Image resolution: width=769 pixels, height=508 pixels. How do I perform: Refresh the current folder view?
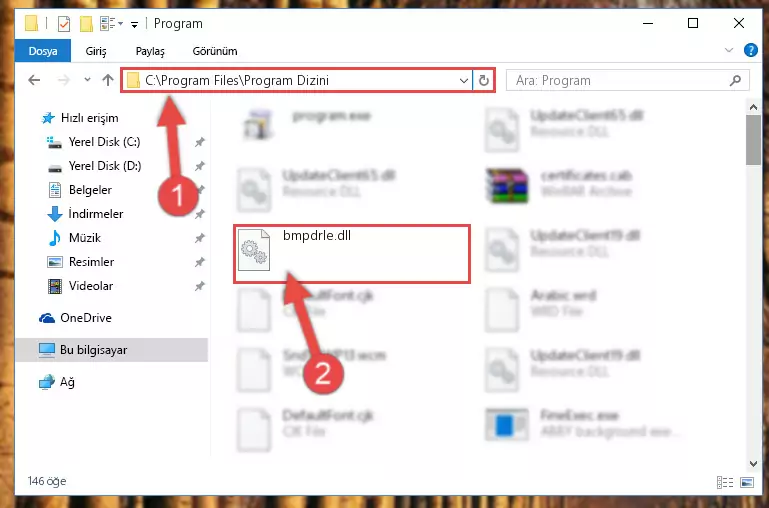click(x=484, y=80)
